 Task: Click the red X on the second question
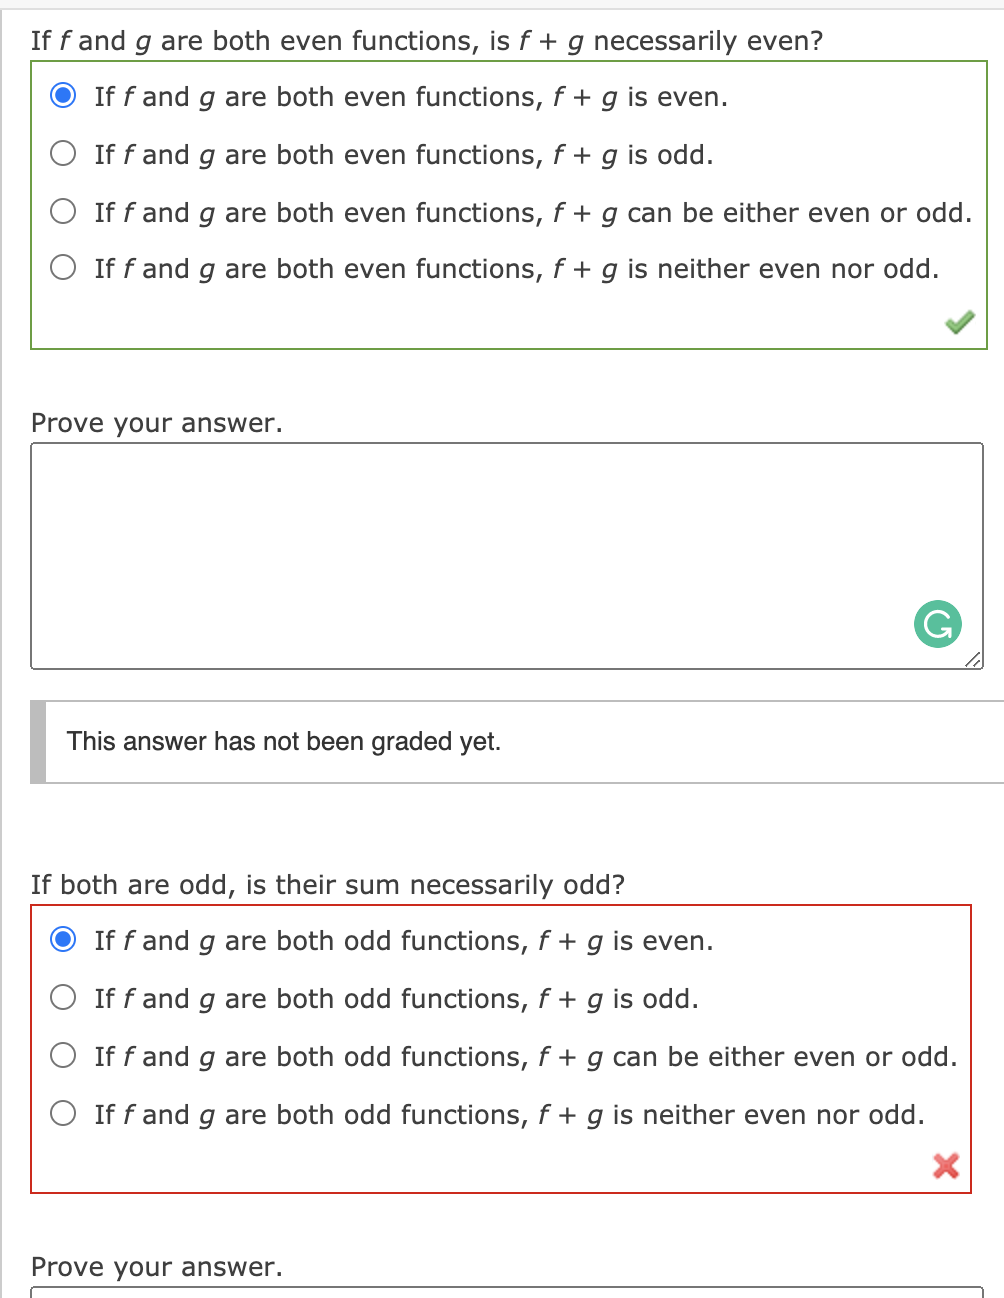pyautogui.click(x=945, y=1166)
